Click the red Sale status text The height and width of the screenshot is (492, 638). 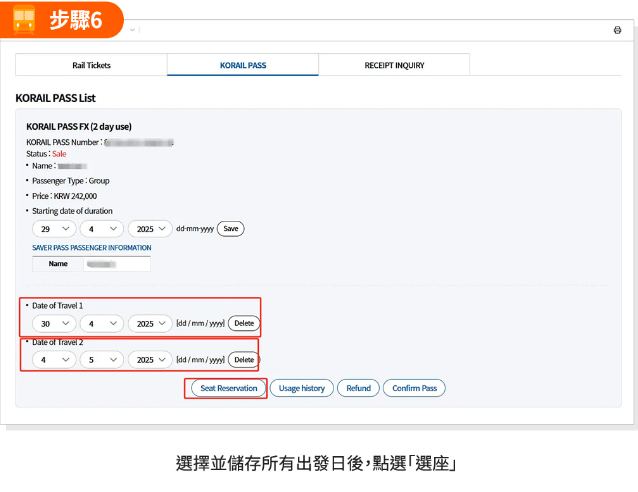pyautogui.click(x=59, y=154)
